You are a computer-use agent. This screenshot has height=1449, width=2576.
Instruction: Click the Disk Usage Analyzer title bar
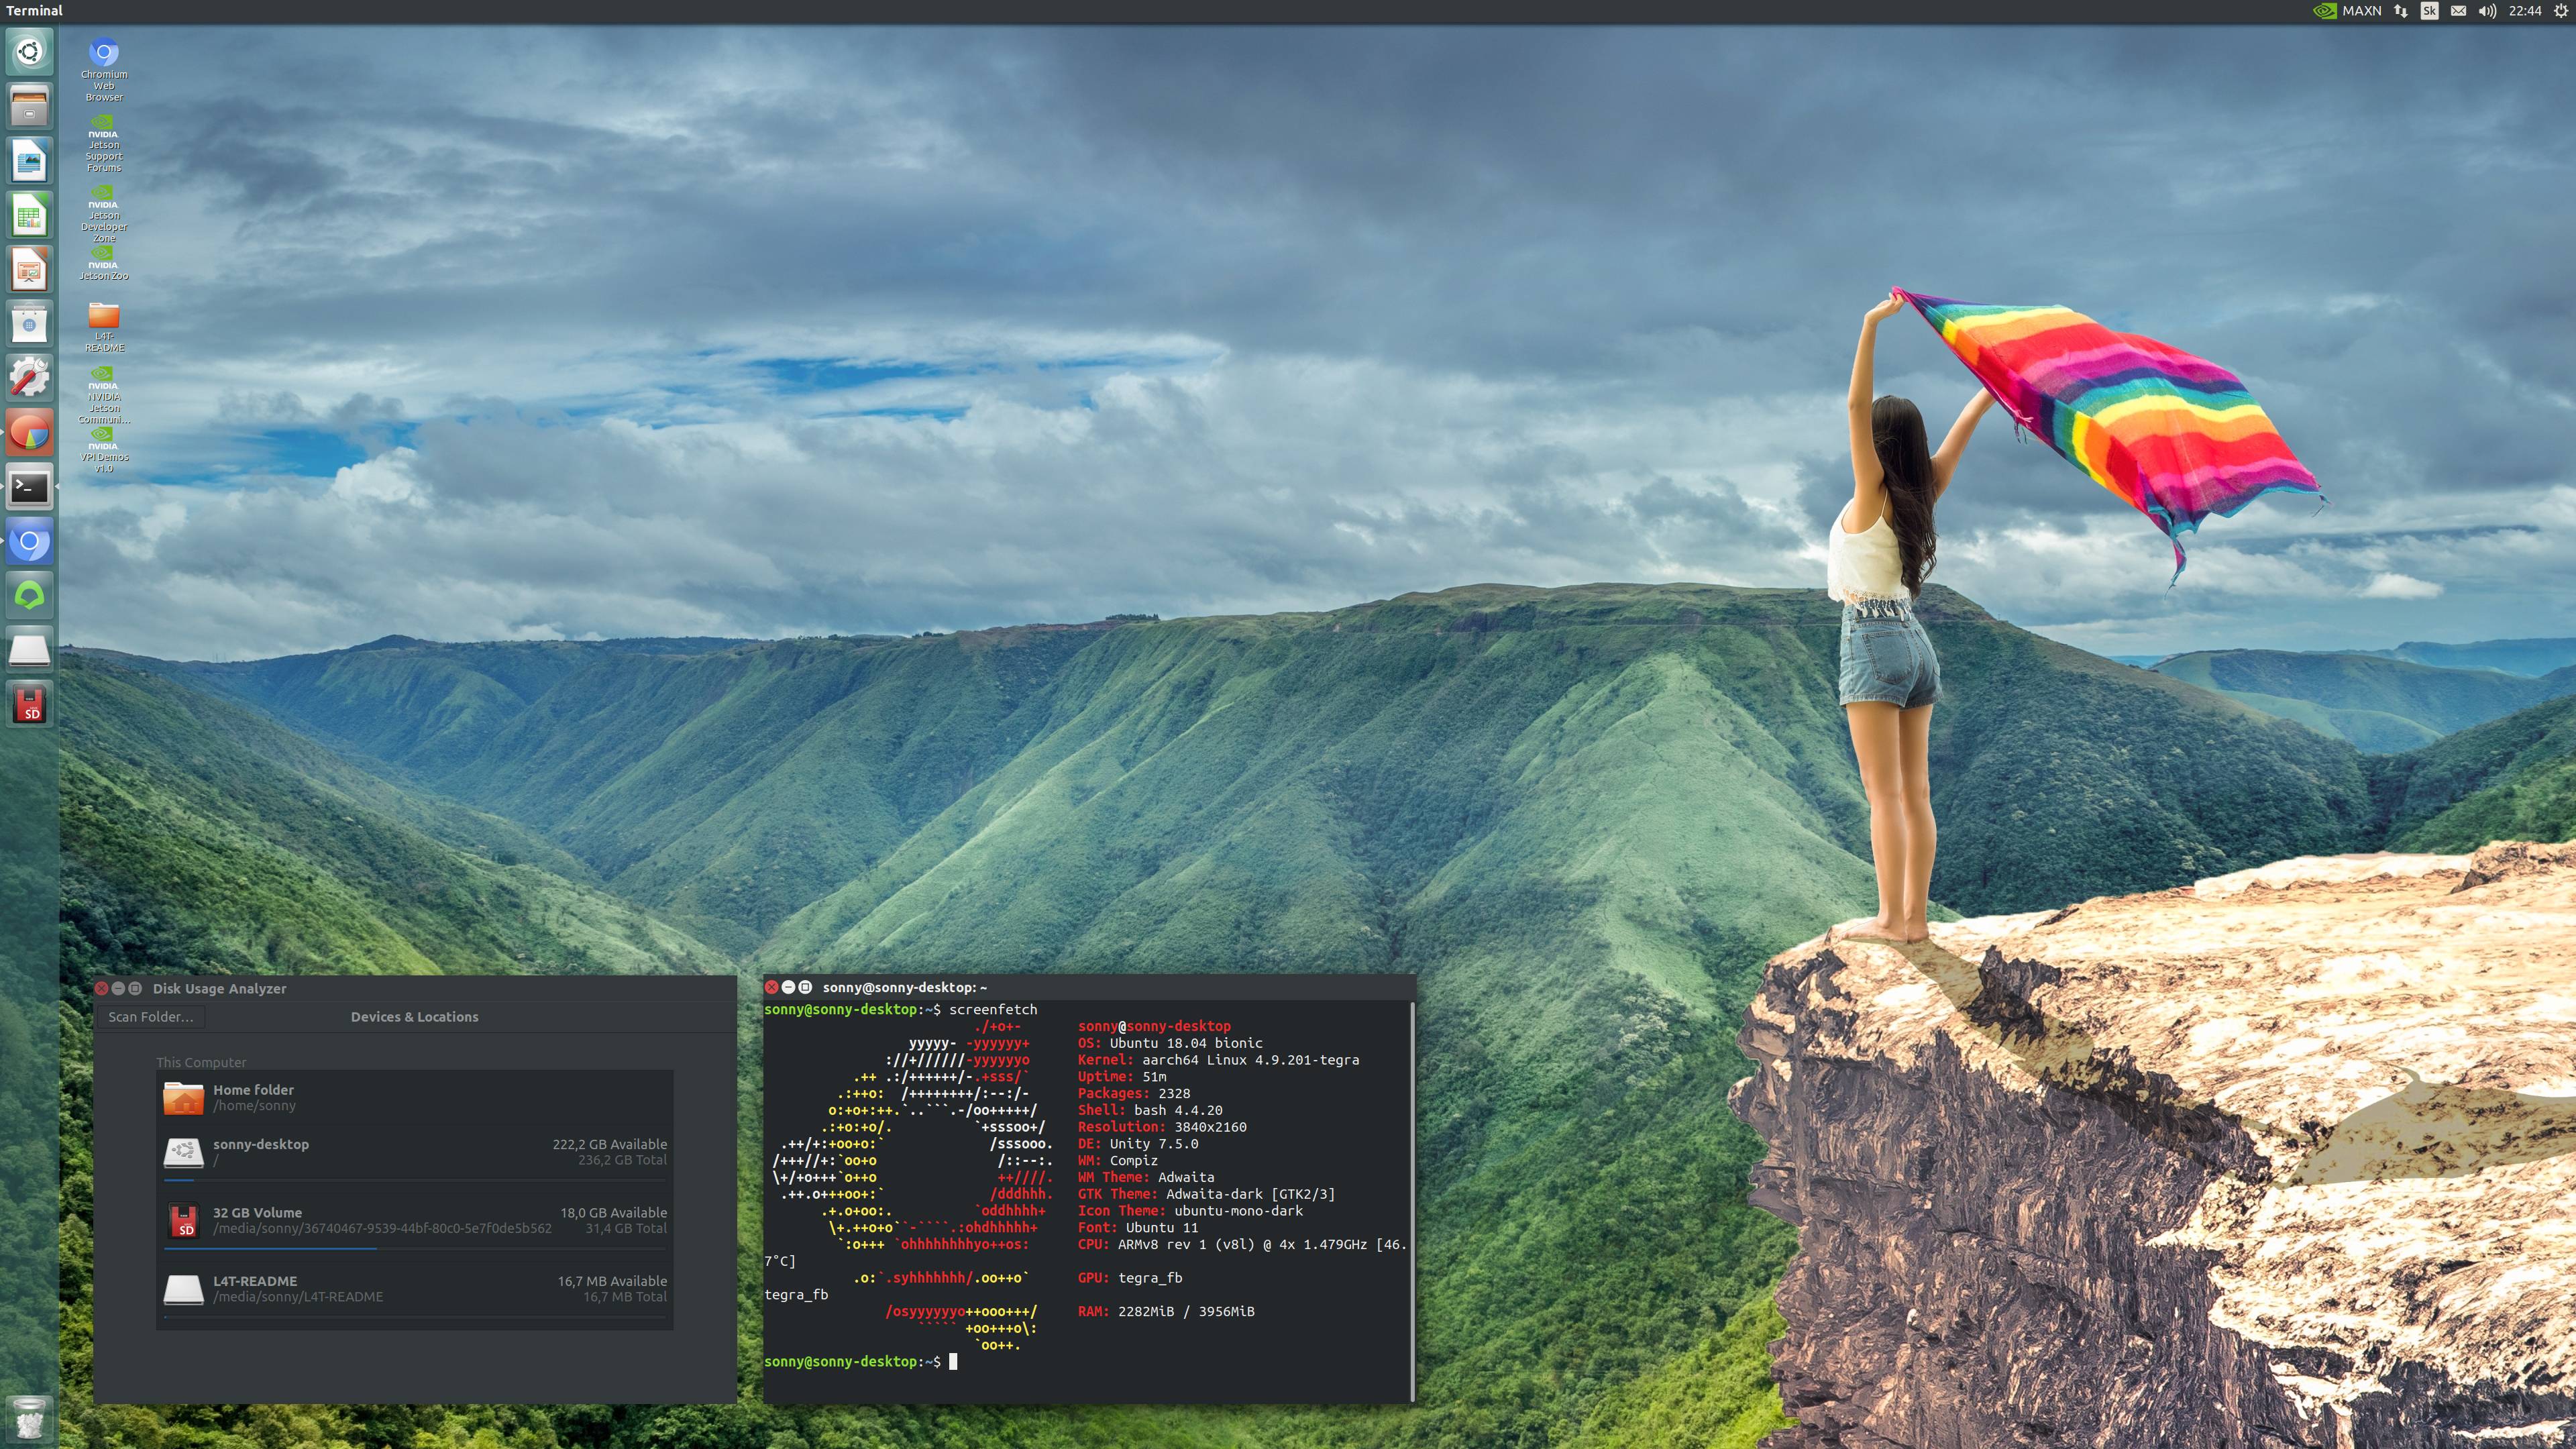point(414,988)
